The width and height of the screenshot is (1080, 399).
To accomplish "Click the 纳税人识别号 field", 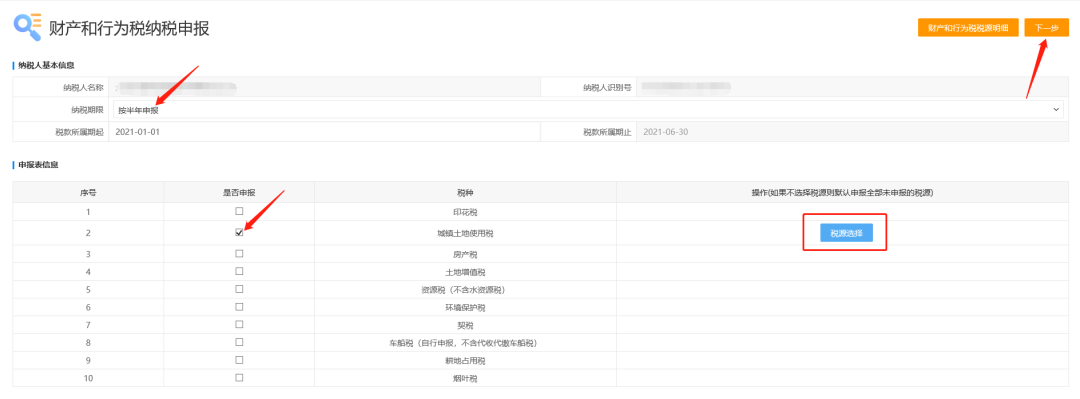I will coord(853,88).
